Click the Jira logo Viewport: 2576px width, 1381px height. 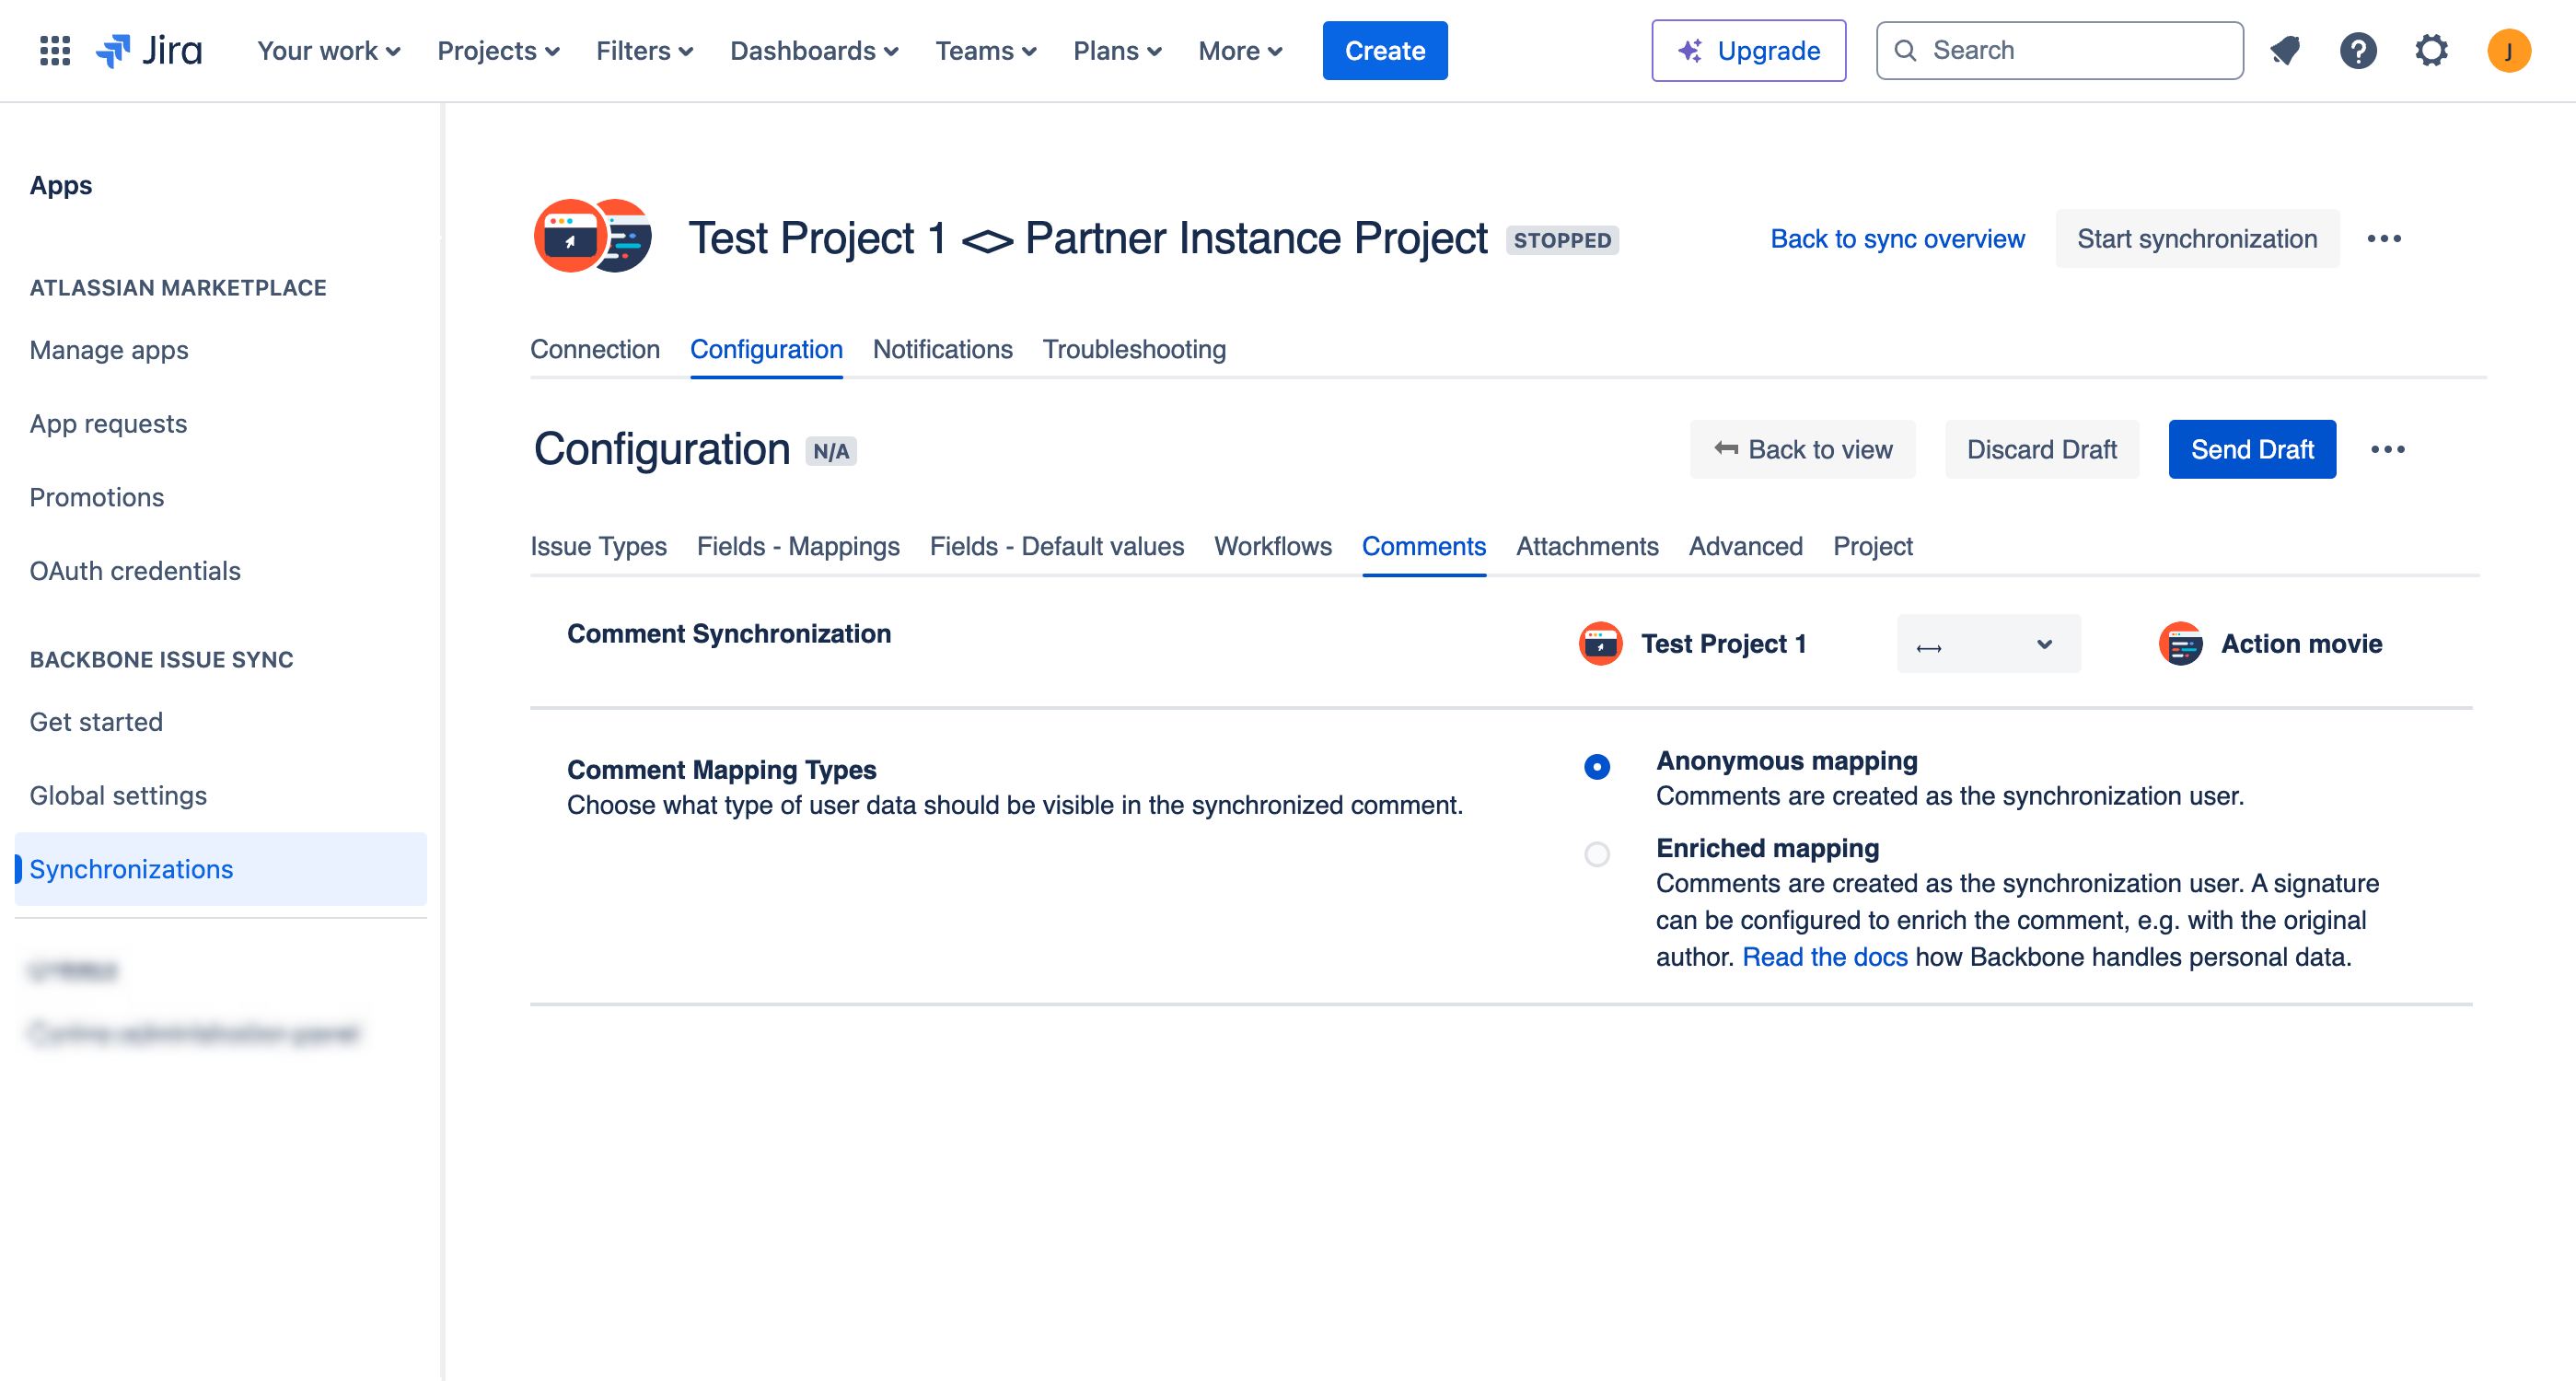tap(149, 50)
